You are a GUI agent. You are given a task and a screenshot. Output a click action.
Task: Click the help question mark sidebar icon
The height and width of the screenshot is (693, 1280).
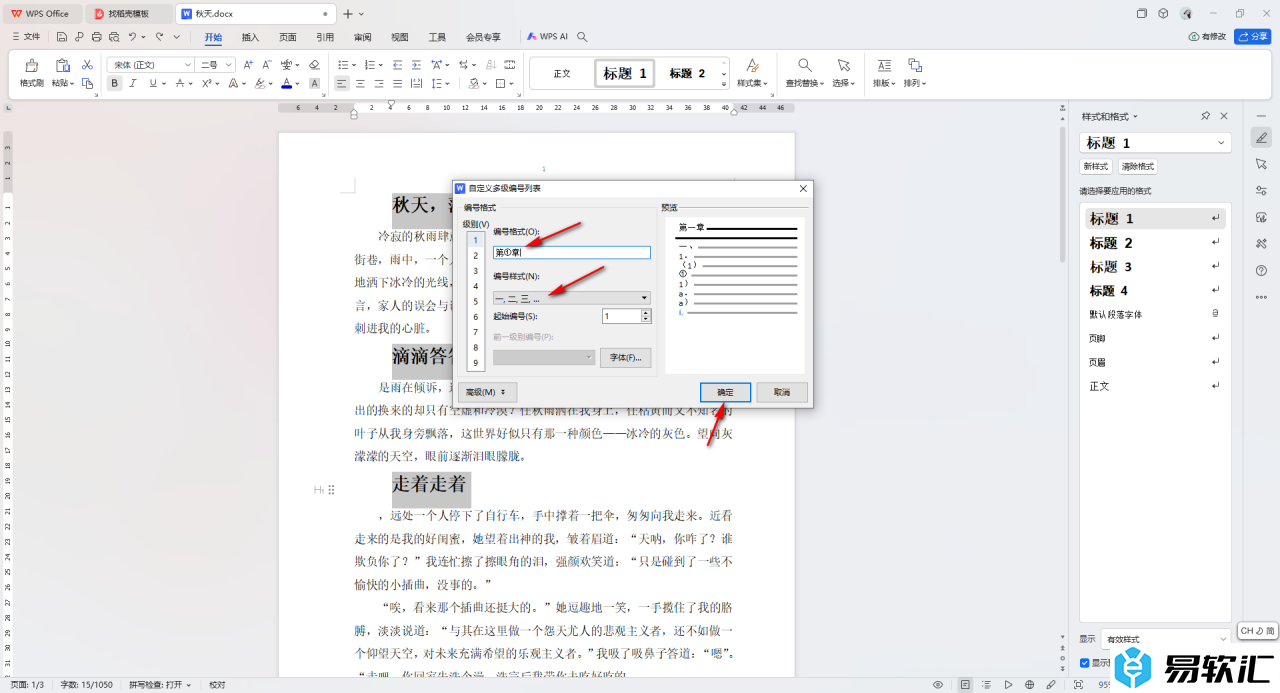(x=1261, y=270)
